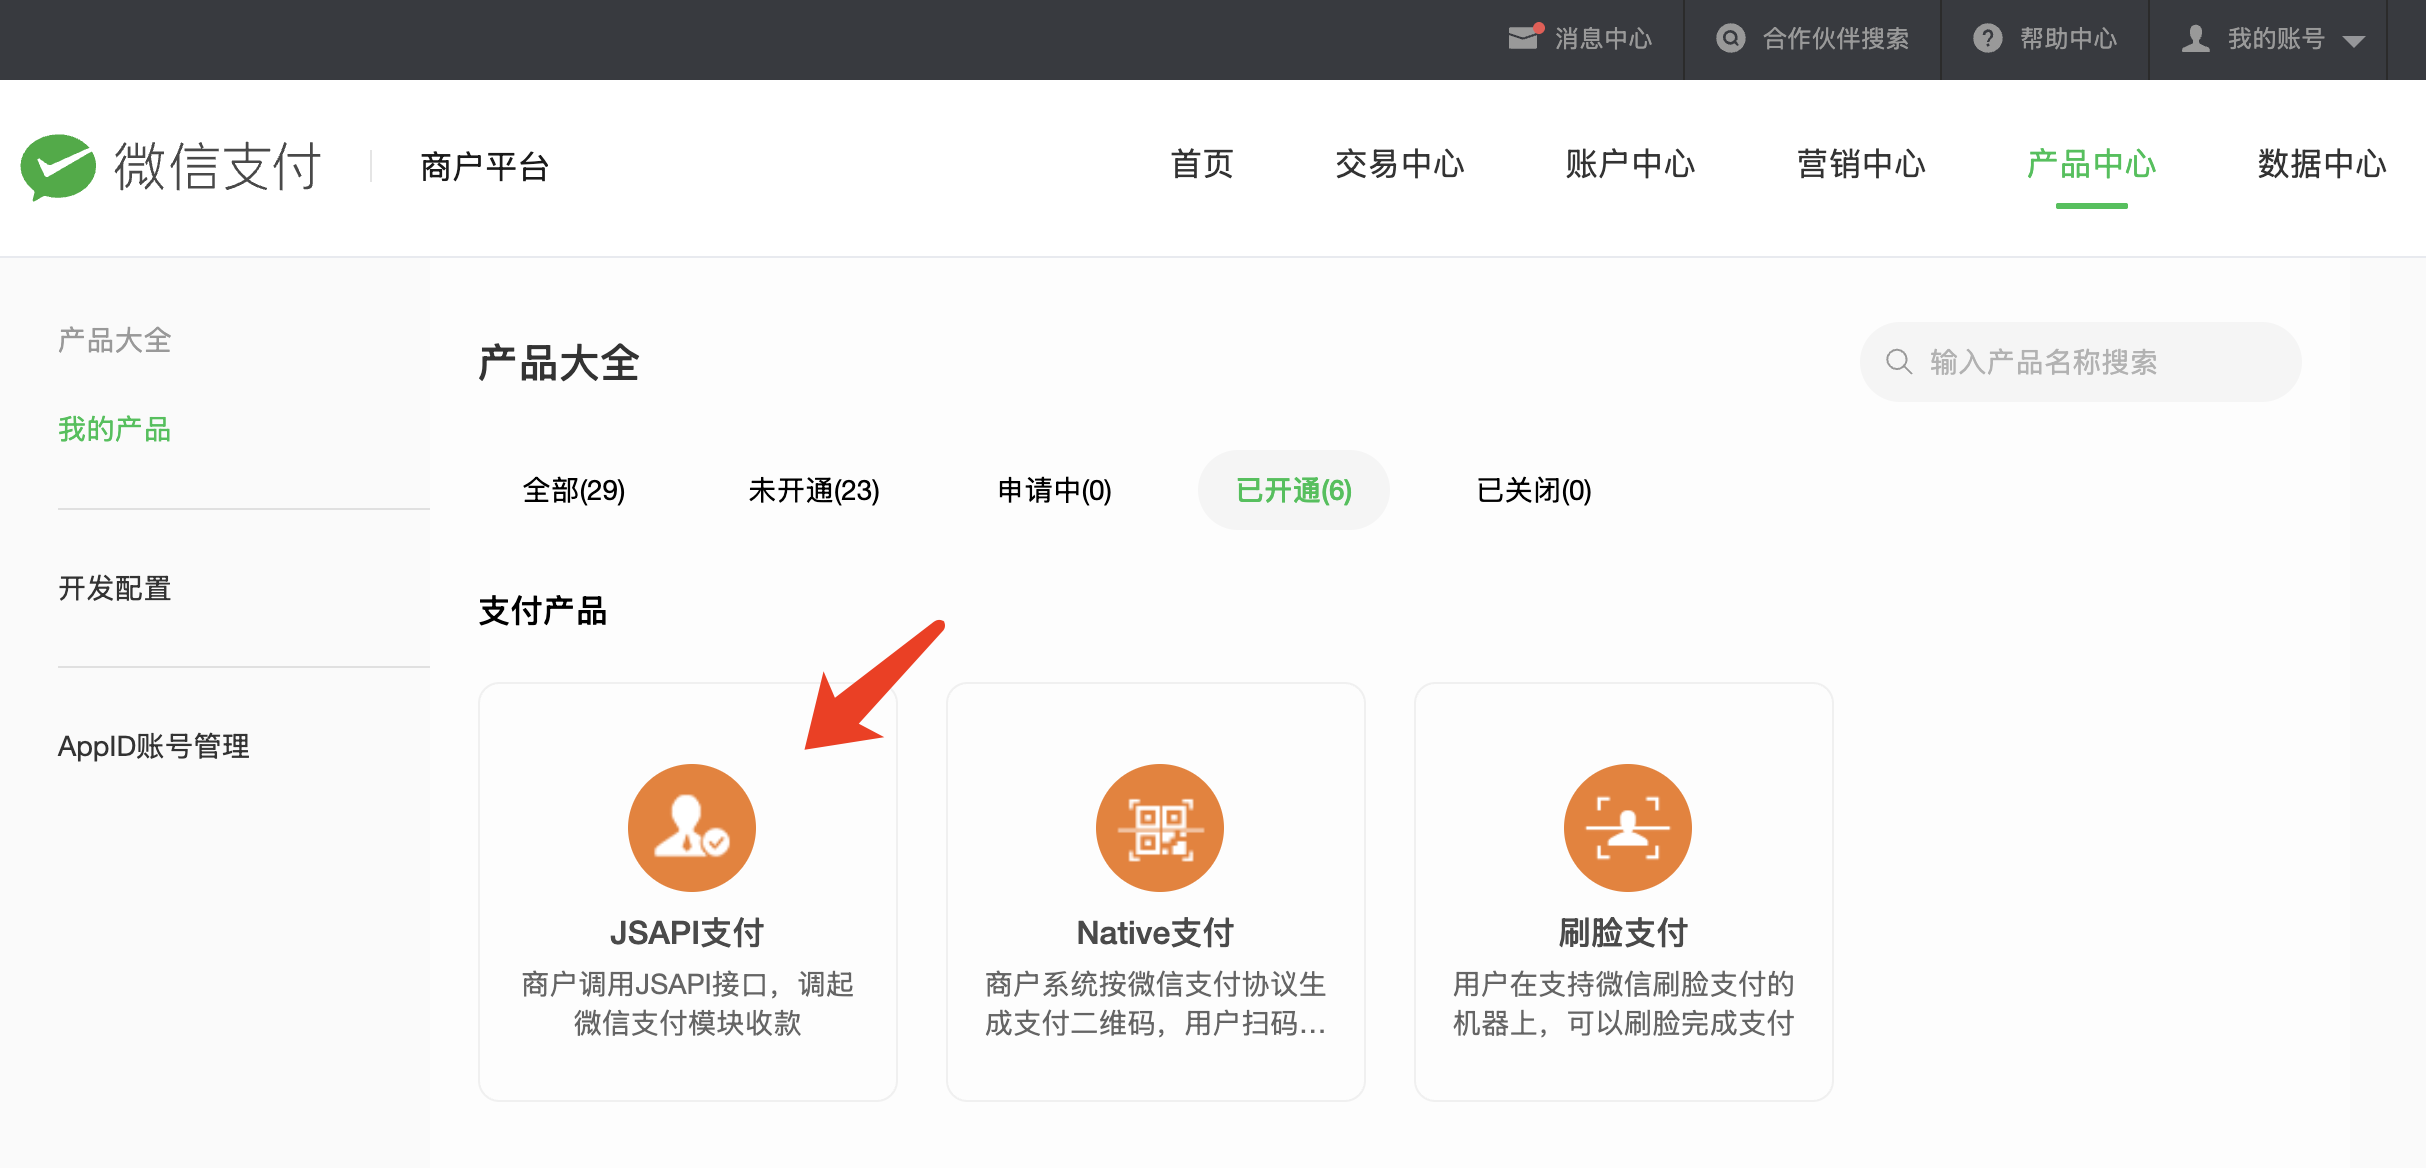Screen dimensions: 2426x1168
Task: Open the 我的账号 menu label
Action: click(x=2276, y=38)
